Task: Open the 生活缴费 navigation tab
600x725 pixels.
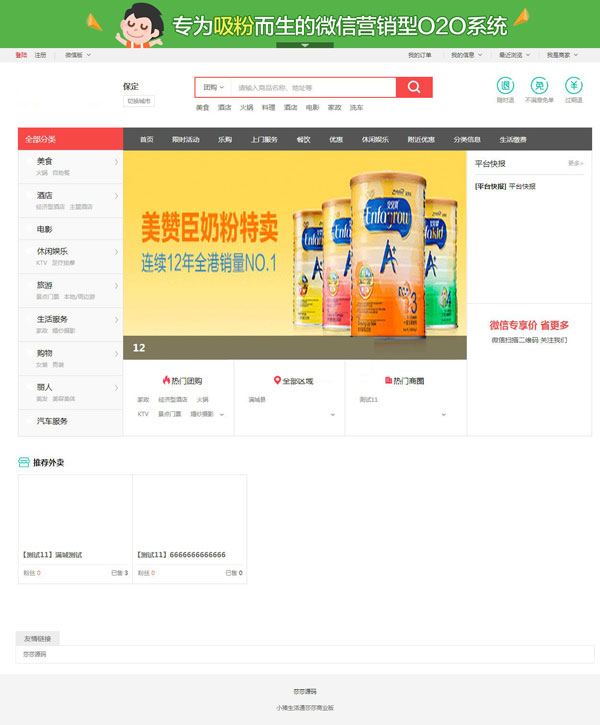Action: click(513, 139)
